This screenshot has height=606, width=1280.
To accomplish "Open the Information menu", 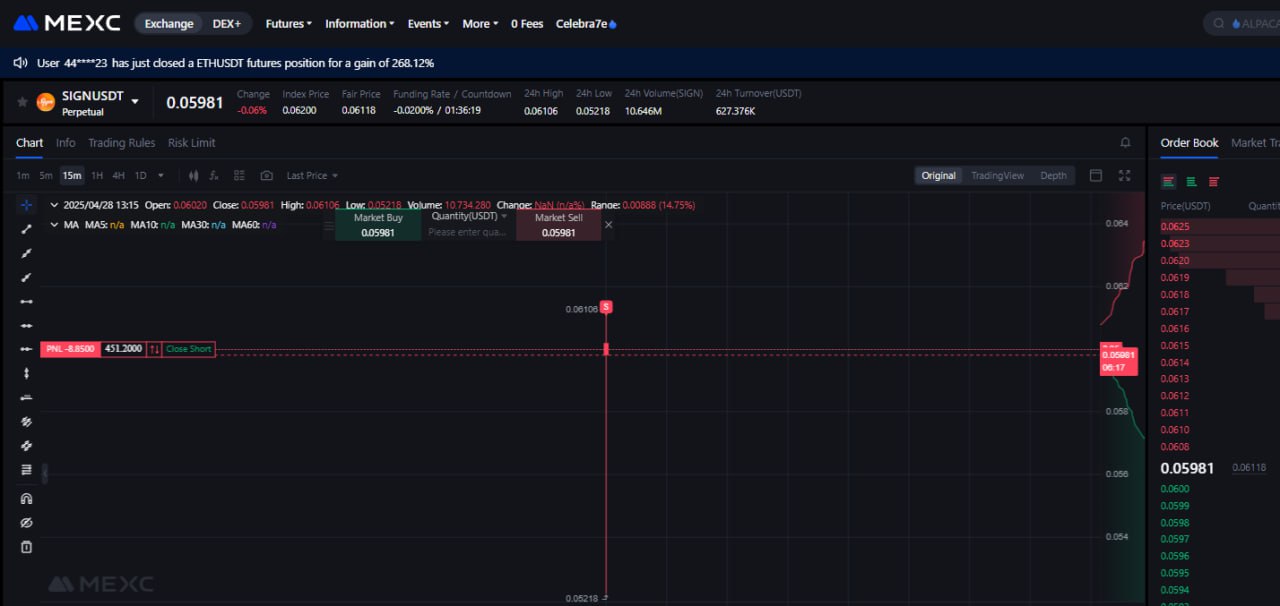I will point(359,23).
